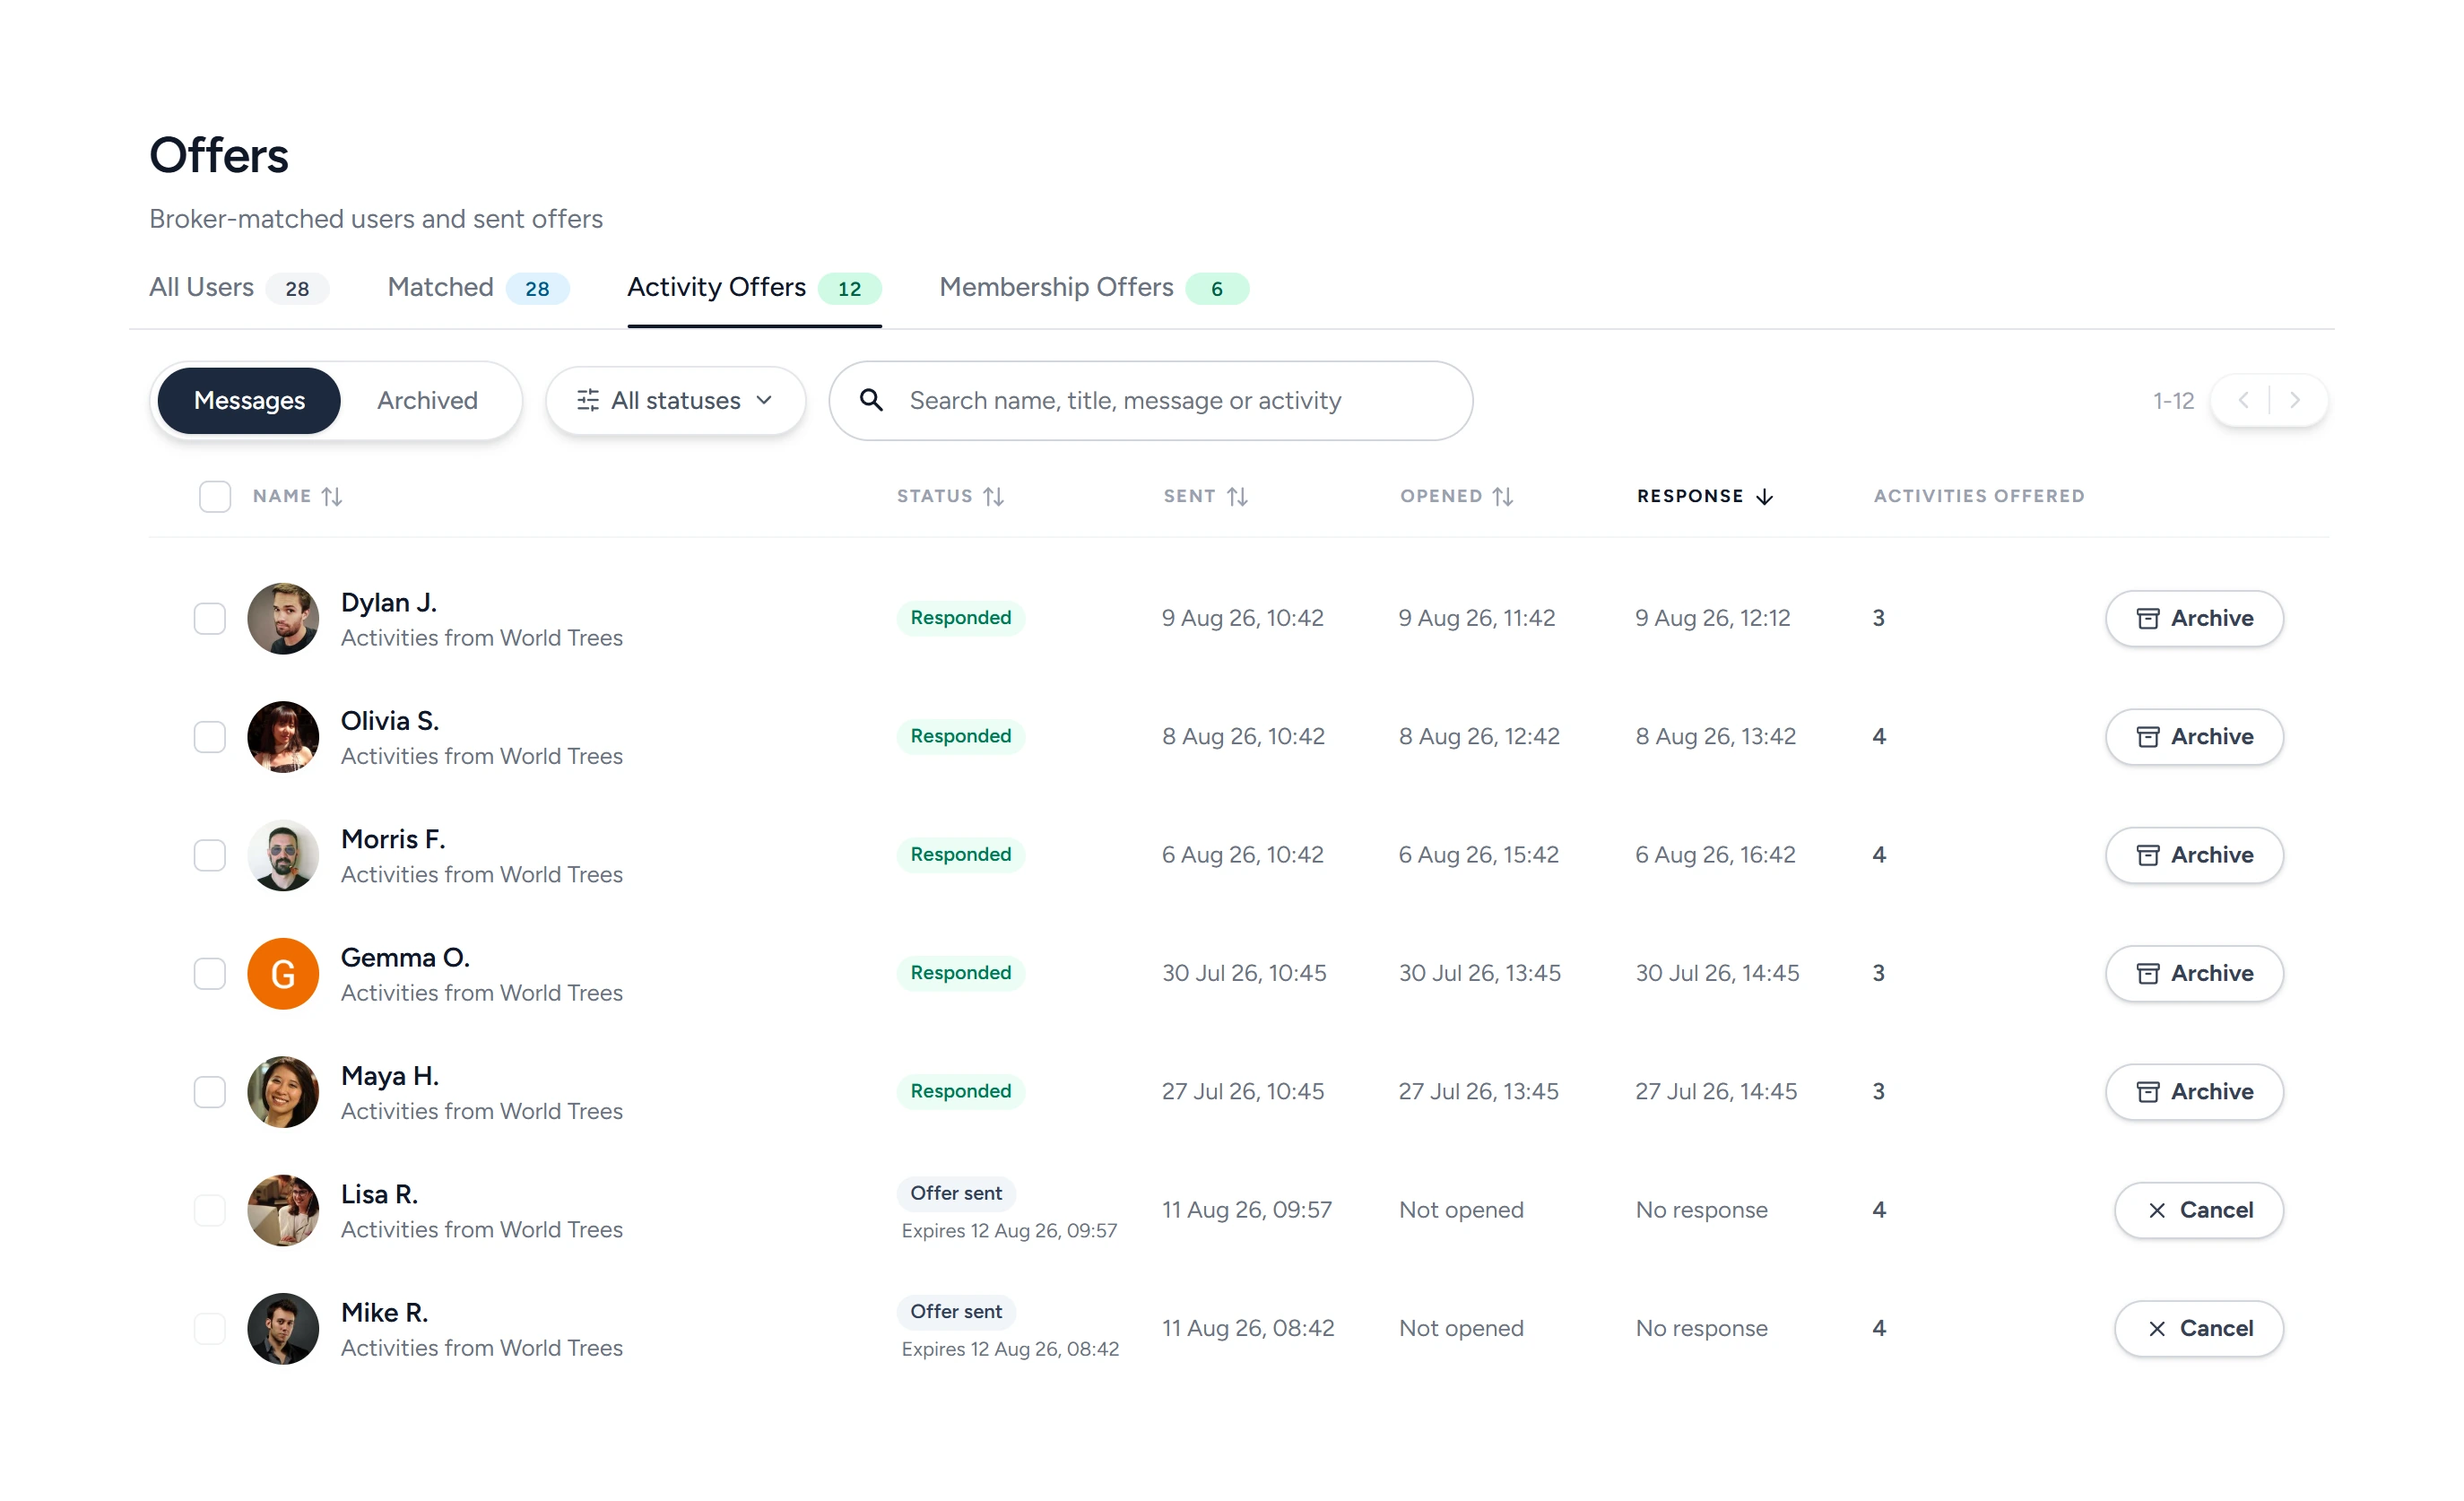Check the Olivia S. row checkbox
The height and width of the screenshot is (1501, 2464).
210,736
